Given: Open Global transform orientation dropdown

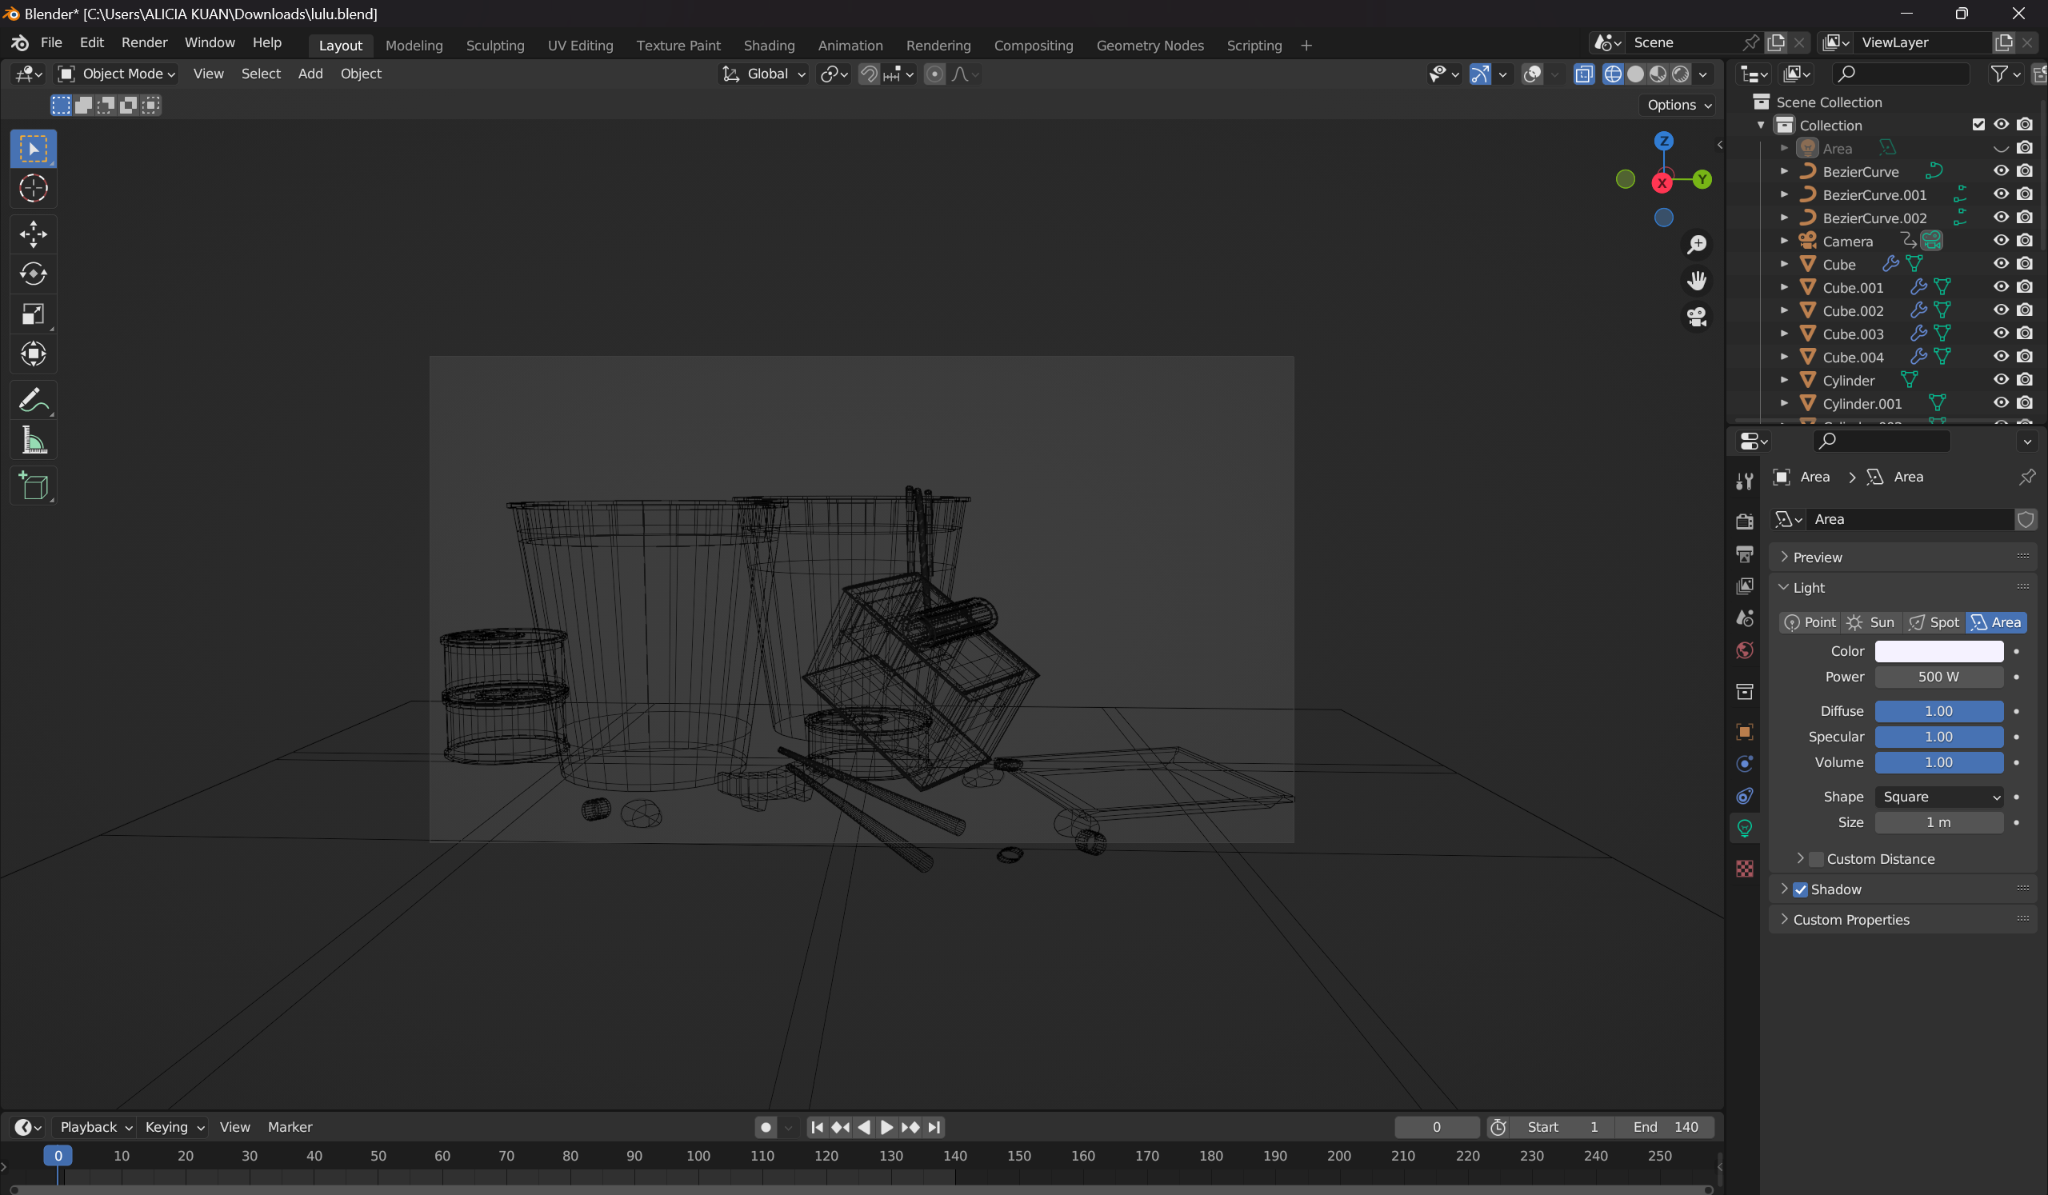Looking at the screenshot, I should click(764, 74).
